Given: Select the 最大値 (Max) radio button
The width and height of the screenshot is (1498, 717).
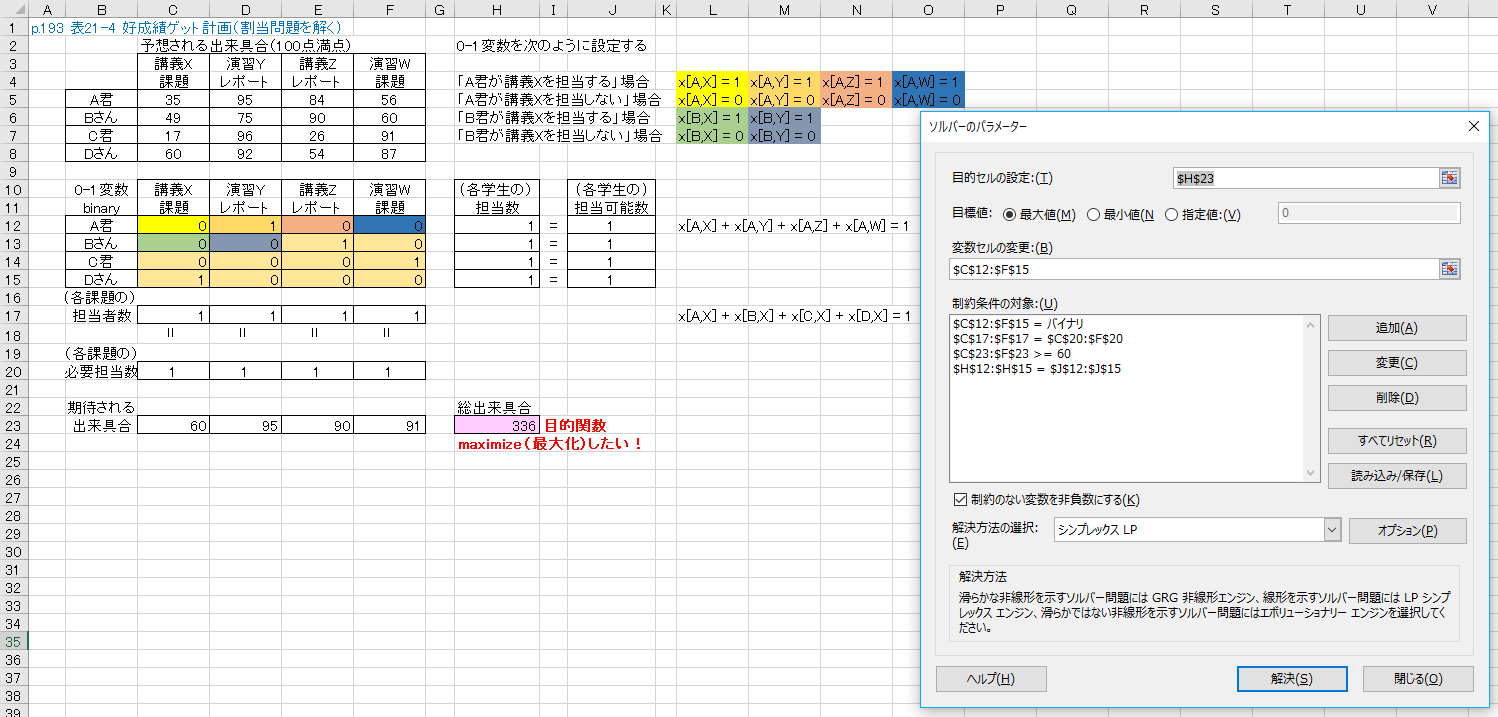Looking at the screenshot, I should [1009, 214].
